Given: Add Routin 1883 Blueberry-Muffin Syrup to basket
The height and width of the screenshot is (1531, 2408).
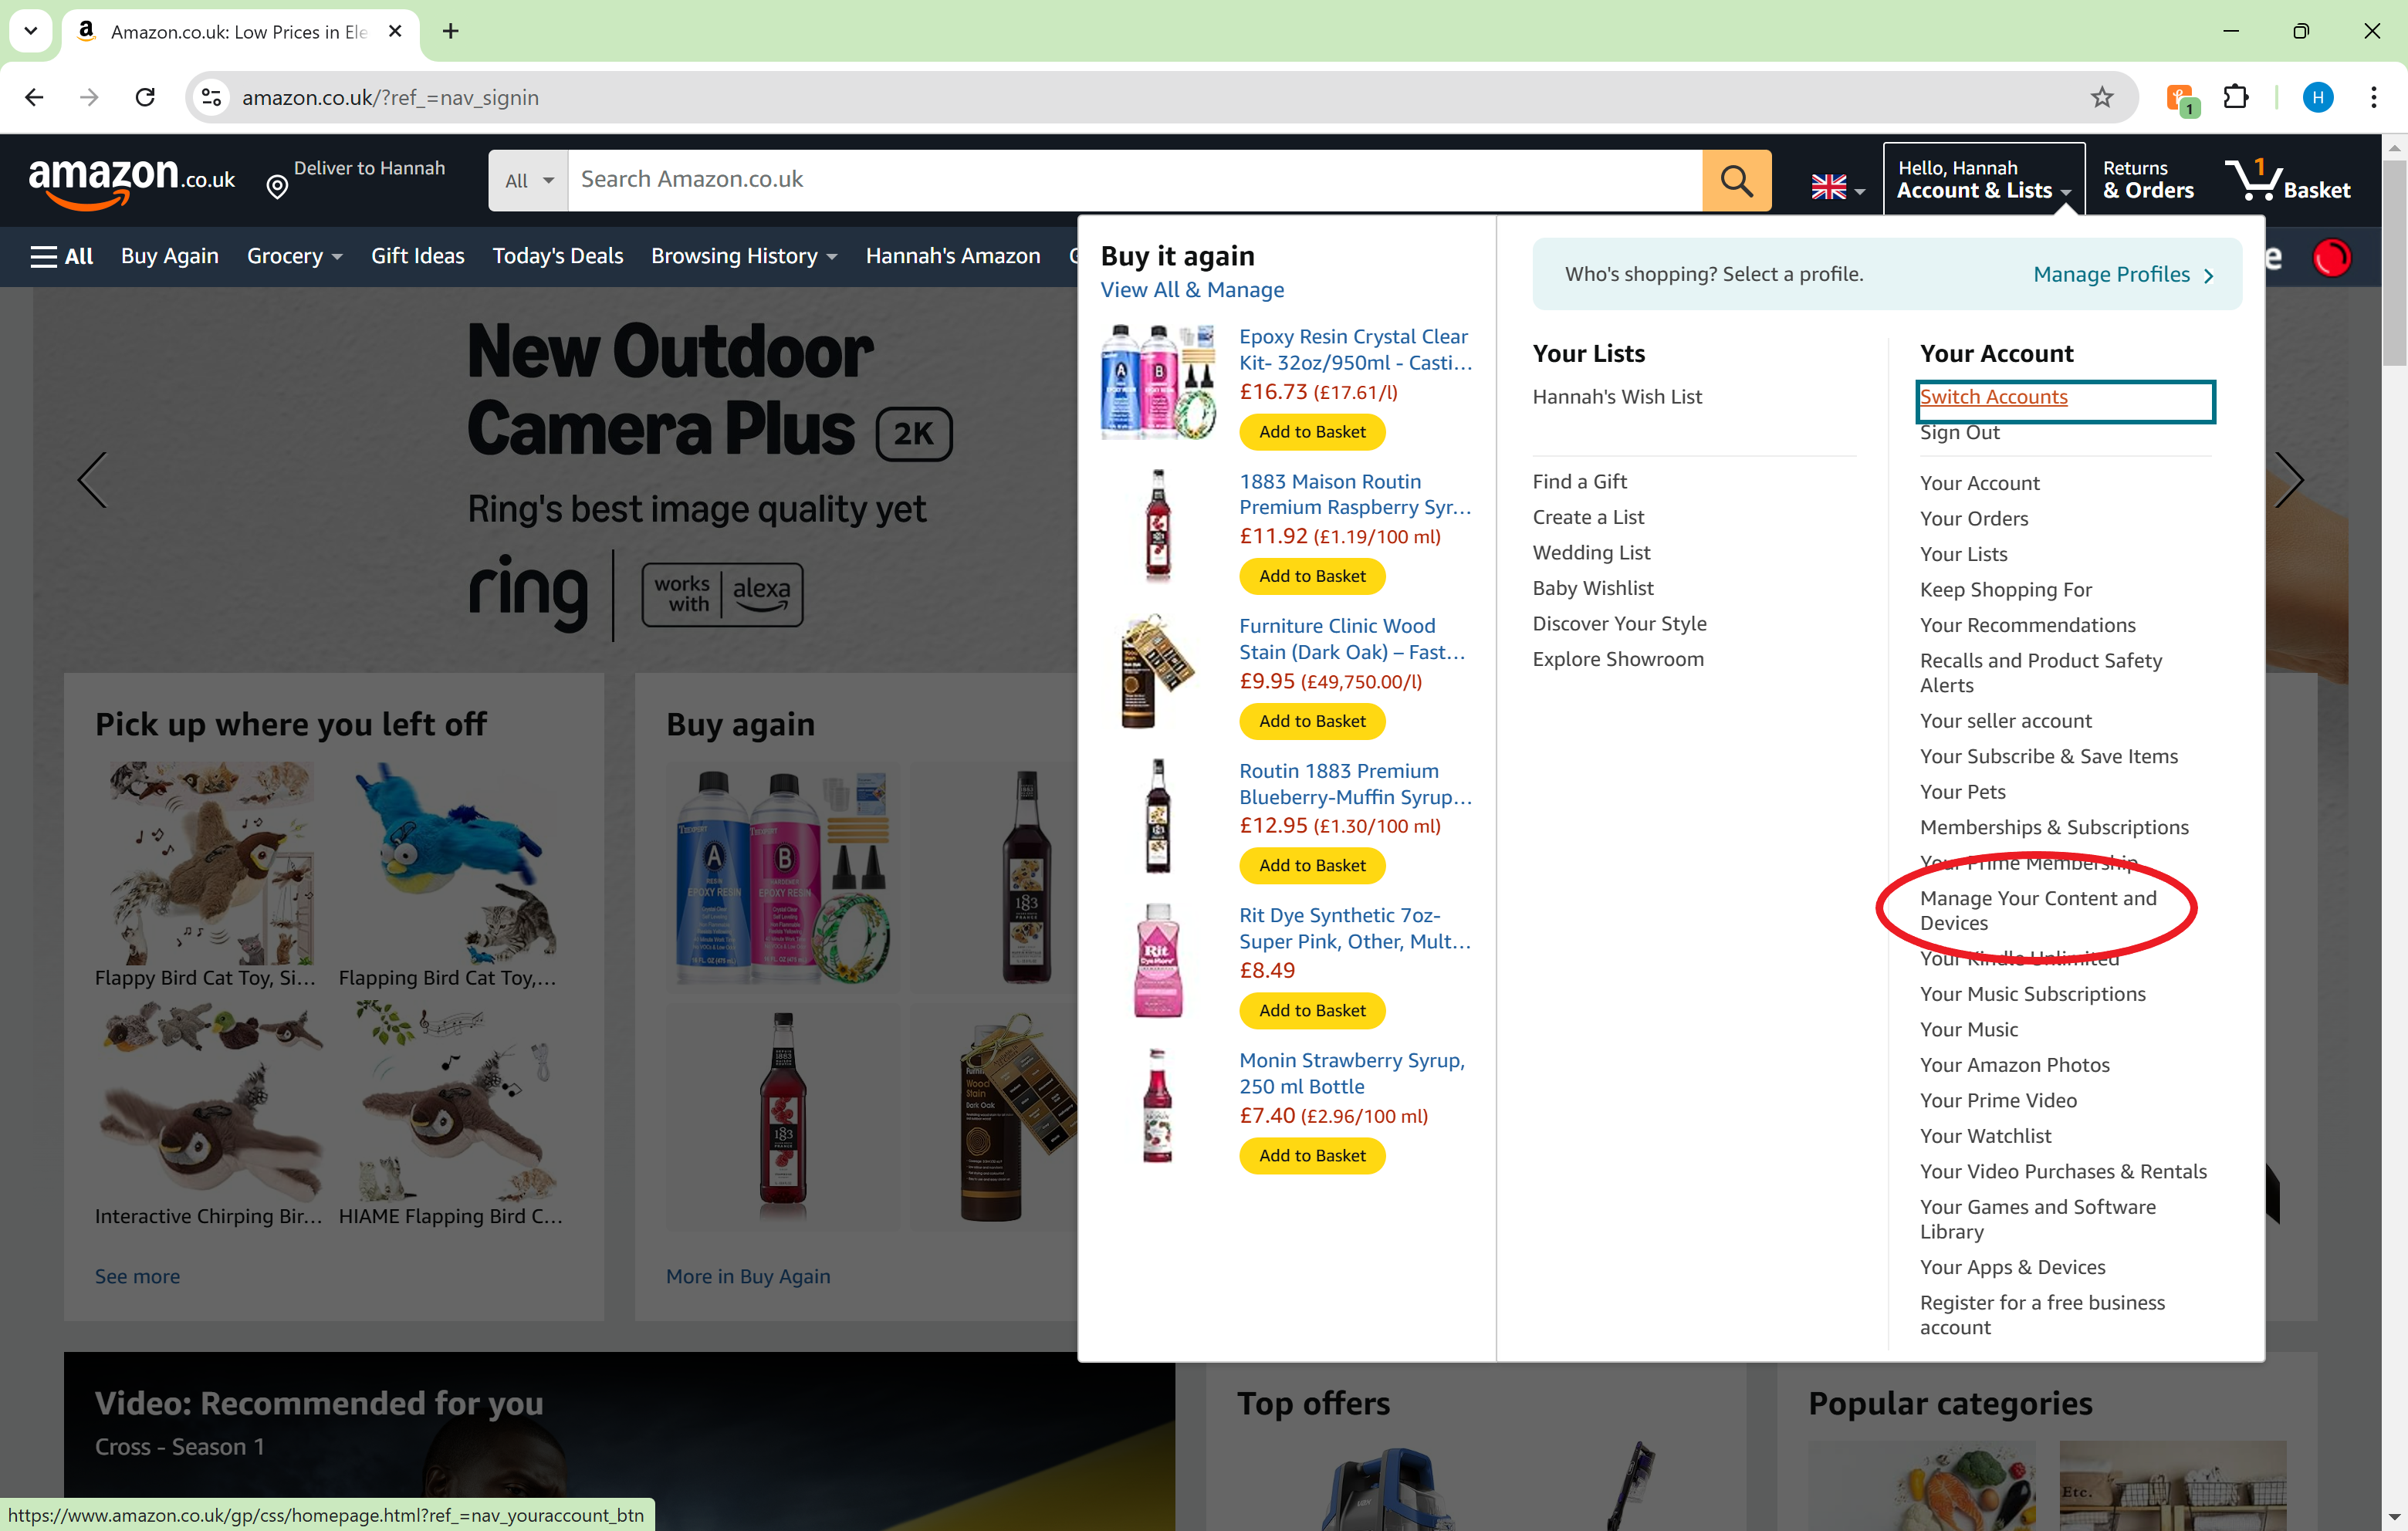Looking at the screenshot, I should [x=1312, y=866].
